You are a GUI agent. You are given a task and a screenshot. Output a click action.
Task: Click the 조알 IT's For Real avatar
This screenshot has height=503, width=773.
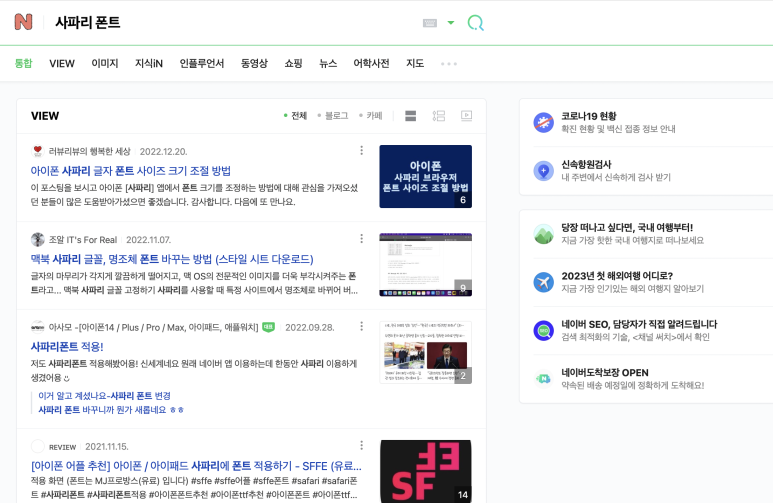point(37,239)
